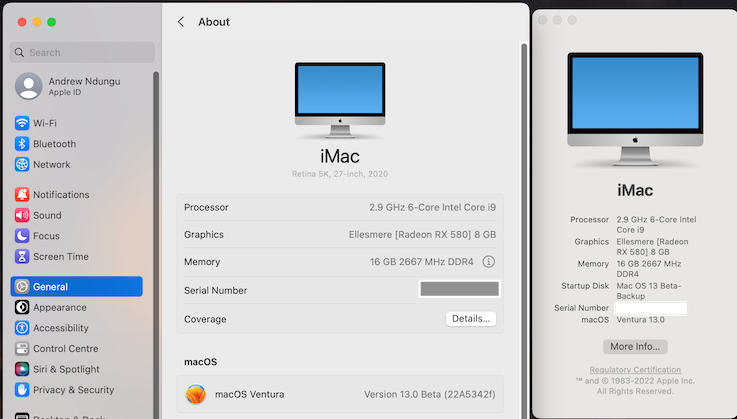737x419 pixels.
Task: Click the Focus moon icon
Action: tap(22, 236)
